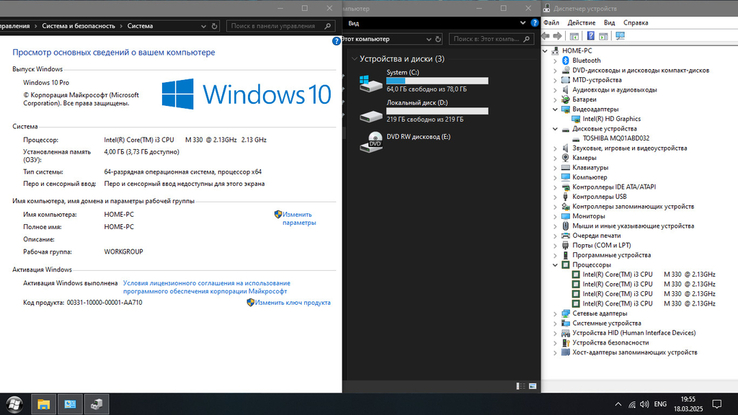Image resolution: width=738 pixels, height=415 pixels.
Task: Click the scan for hardware changes monitor icon
Action: tap(620, 36)
